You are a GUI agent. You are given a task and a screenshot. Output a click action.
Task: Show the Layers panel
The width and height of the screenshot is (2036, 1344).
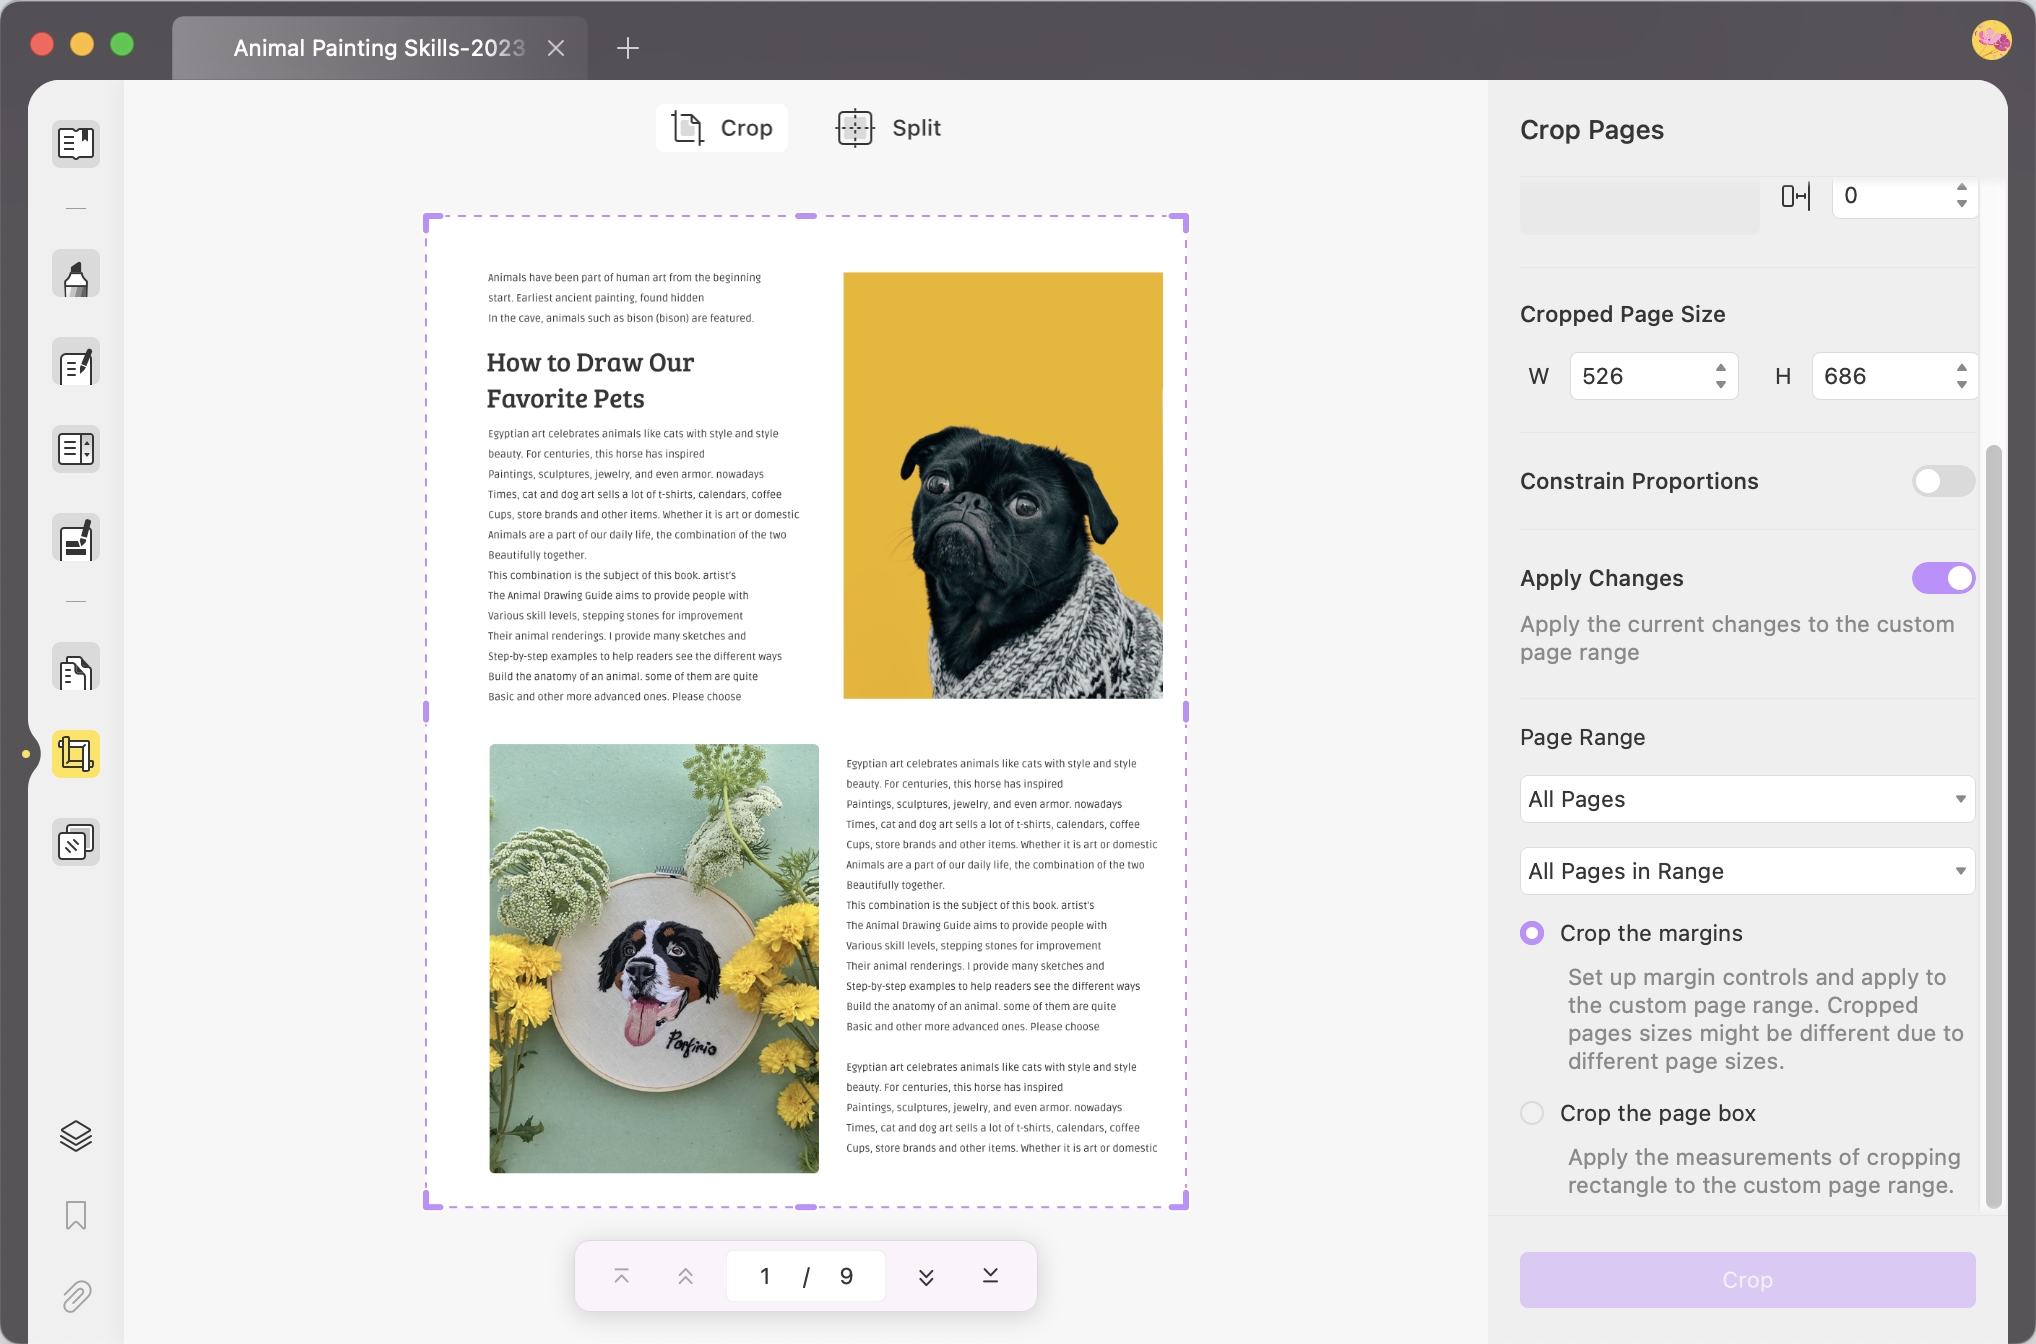tap(76, 1136)
